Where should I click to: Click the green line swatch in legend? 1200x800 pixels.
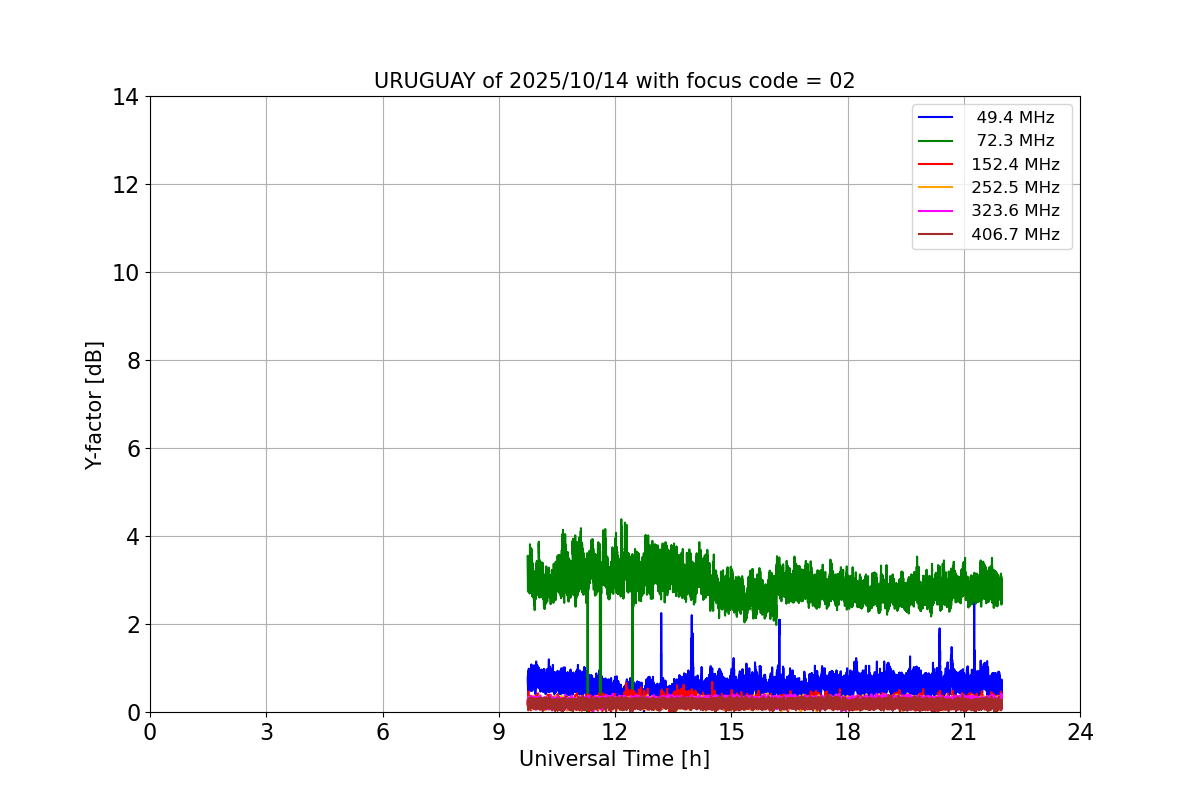[936, 141]
